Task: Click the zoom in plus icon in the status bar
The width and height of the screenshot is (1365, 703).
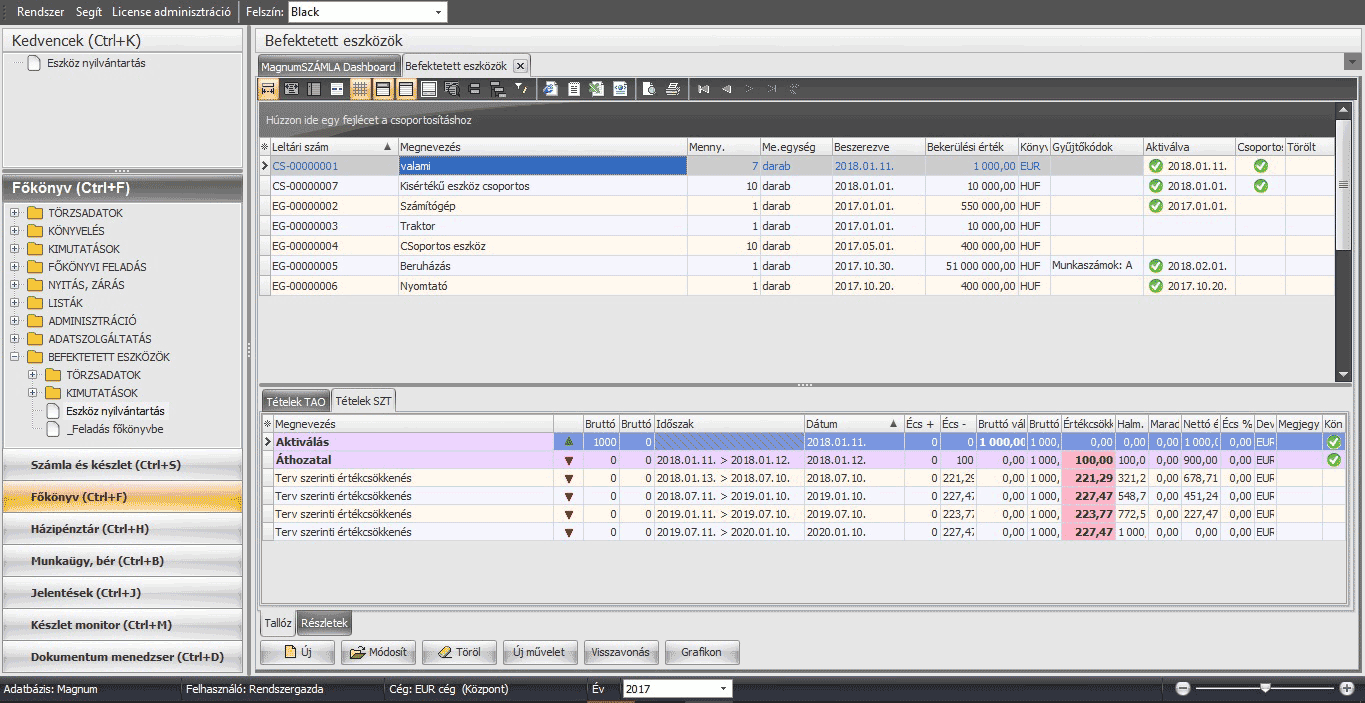Action: click(x=1346, y=688)
